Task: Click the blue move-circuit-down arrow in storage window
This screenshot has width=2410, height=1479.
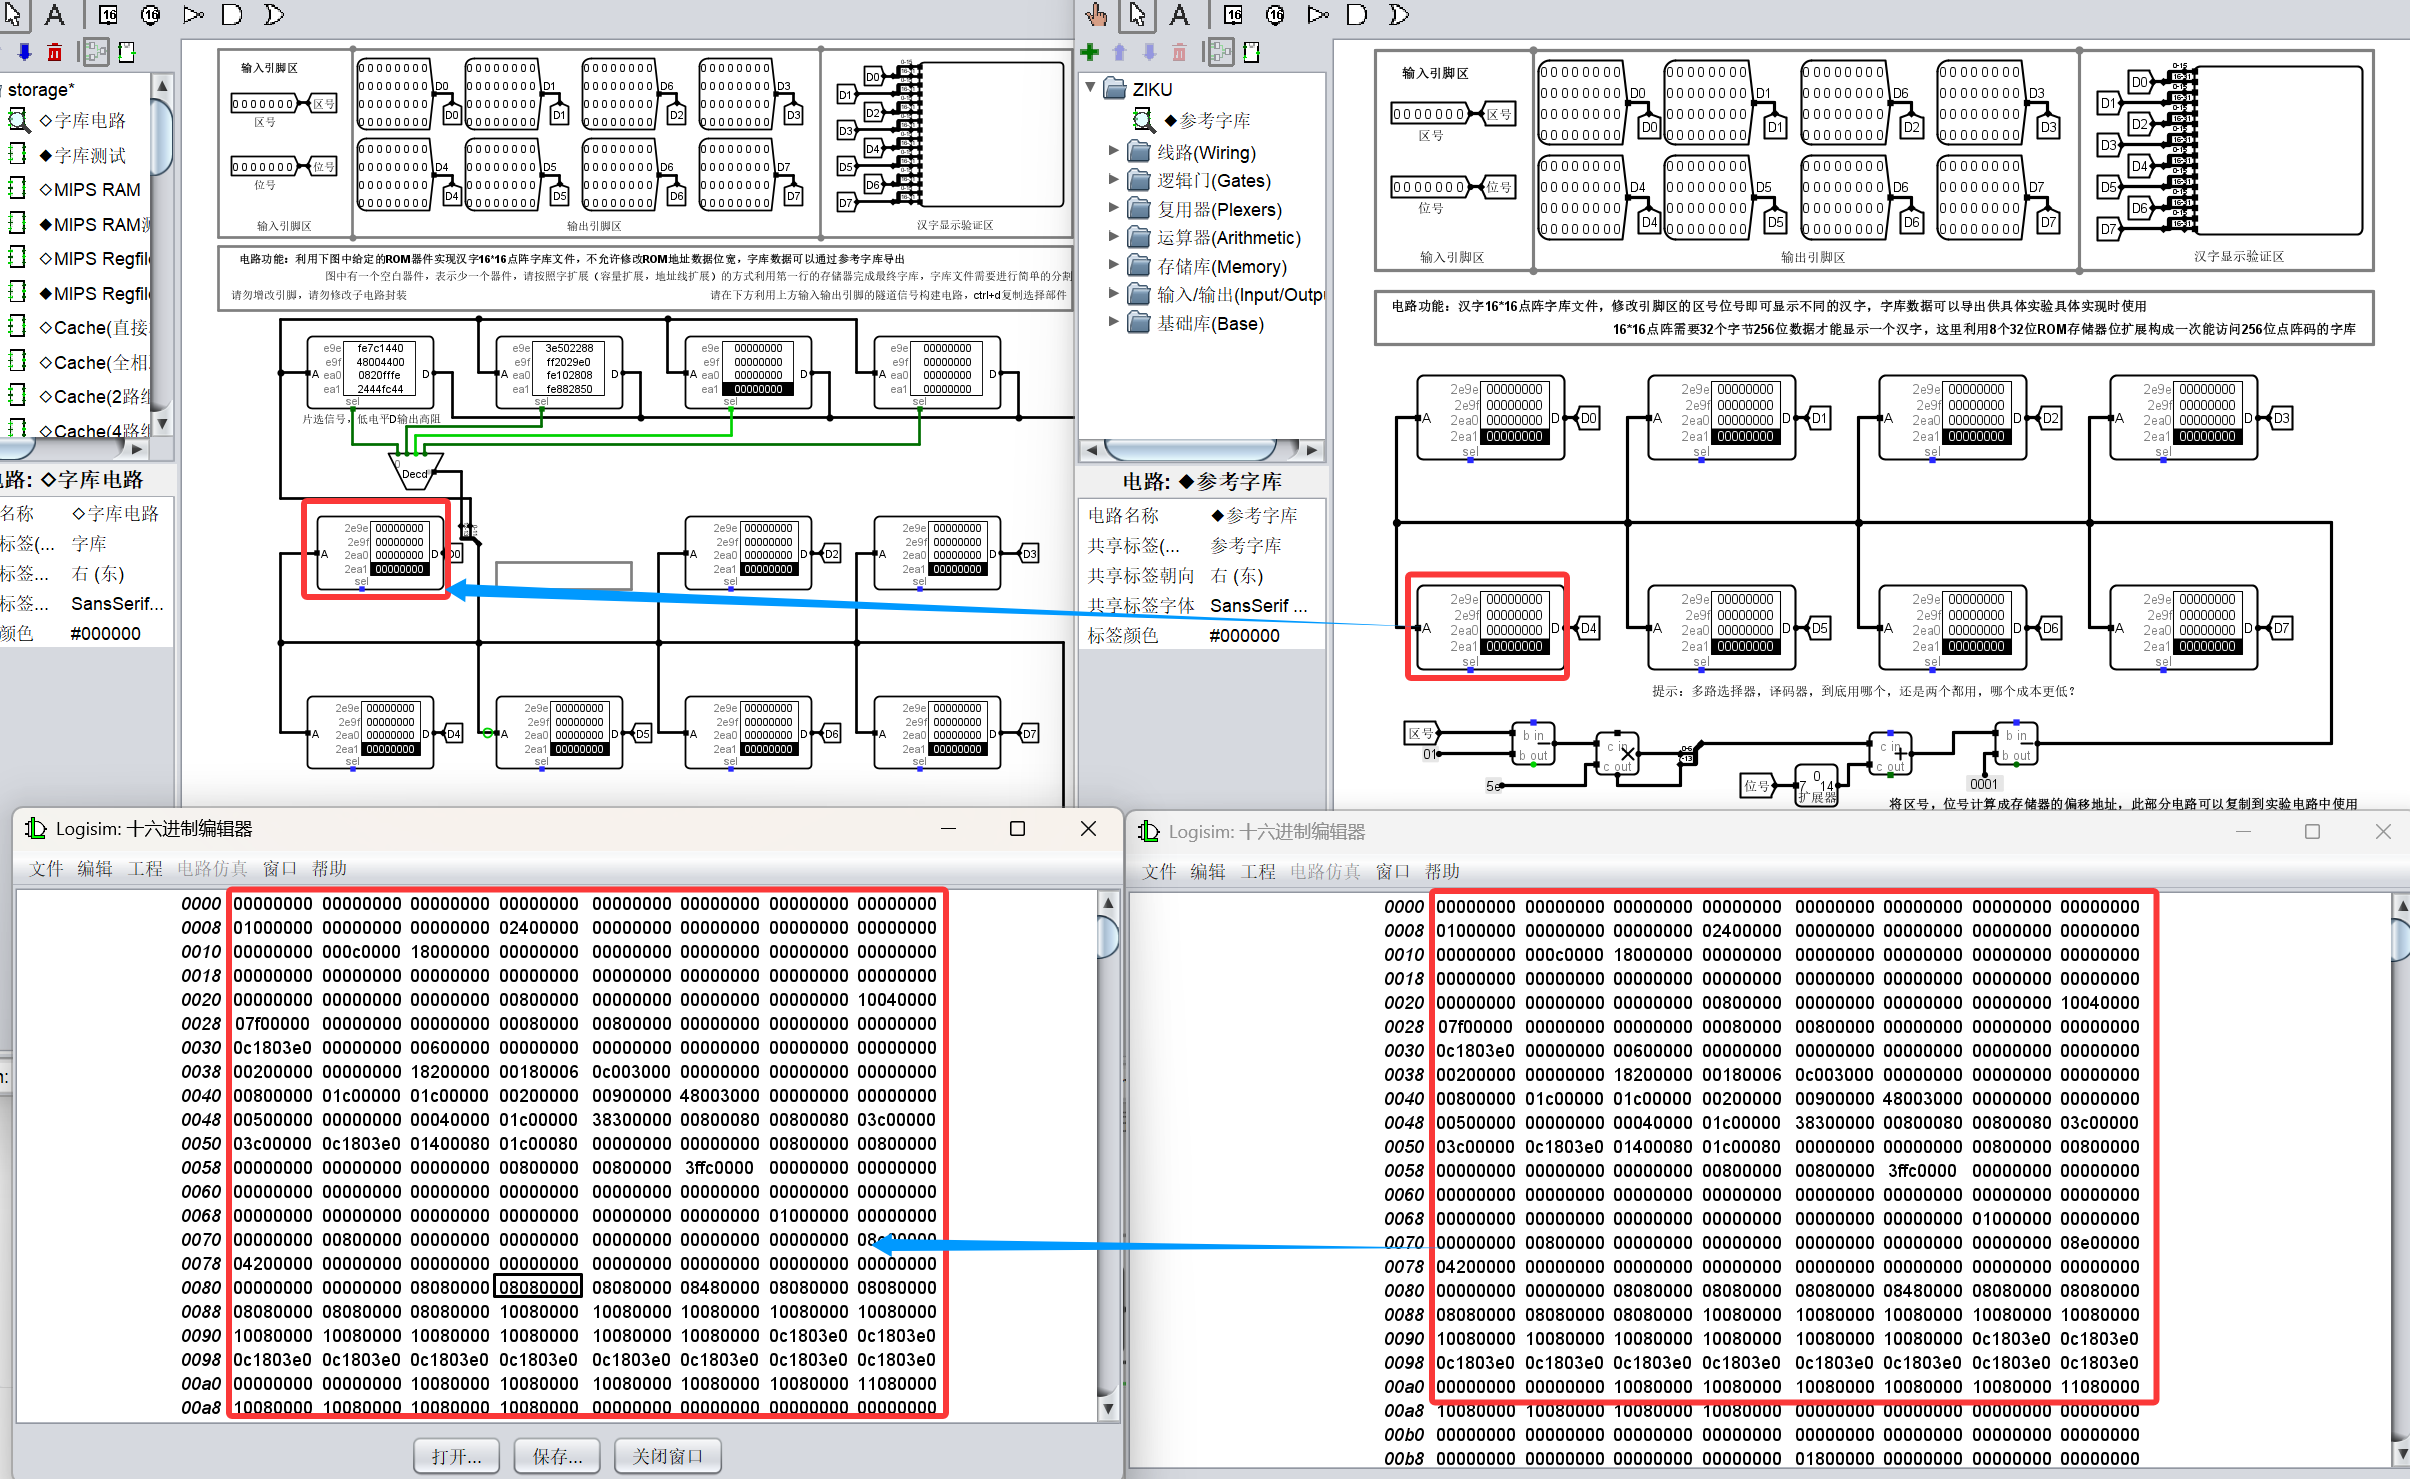Action: click(x=25, y=52)
